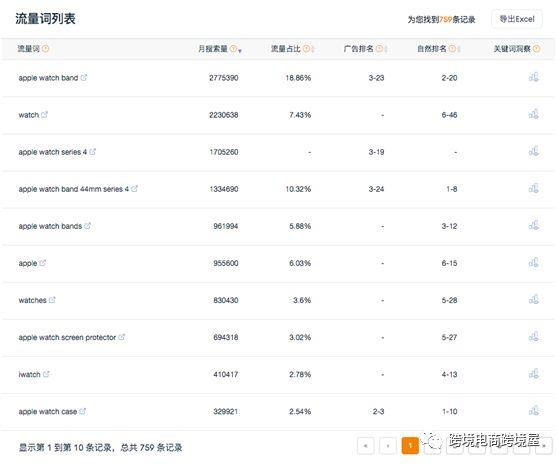The image size is (557, 465).
Task: Click help icon beside 关键词洞察 column header
Action: click(x=537, y=49)
